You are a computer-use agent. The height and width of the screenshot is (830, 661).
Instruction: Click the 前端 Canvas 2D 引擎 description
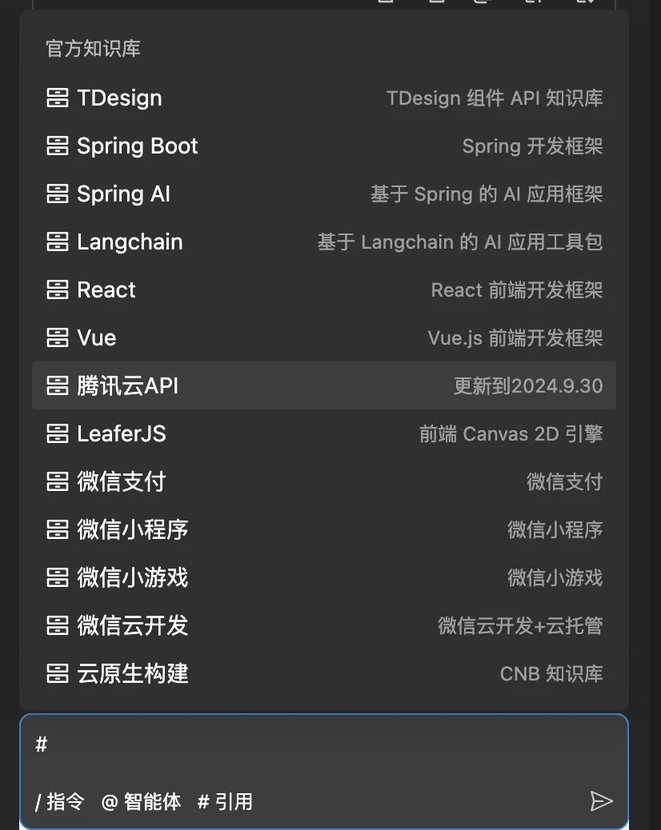click(x=511, y=434)
